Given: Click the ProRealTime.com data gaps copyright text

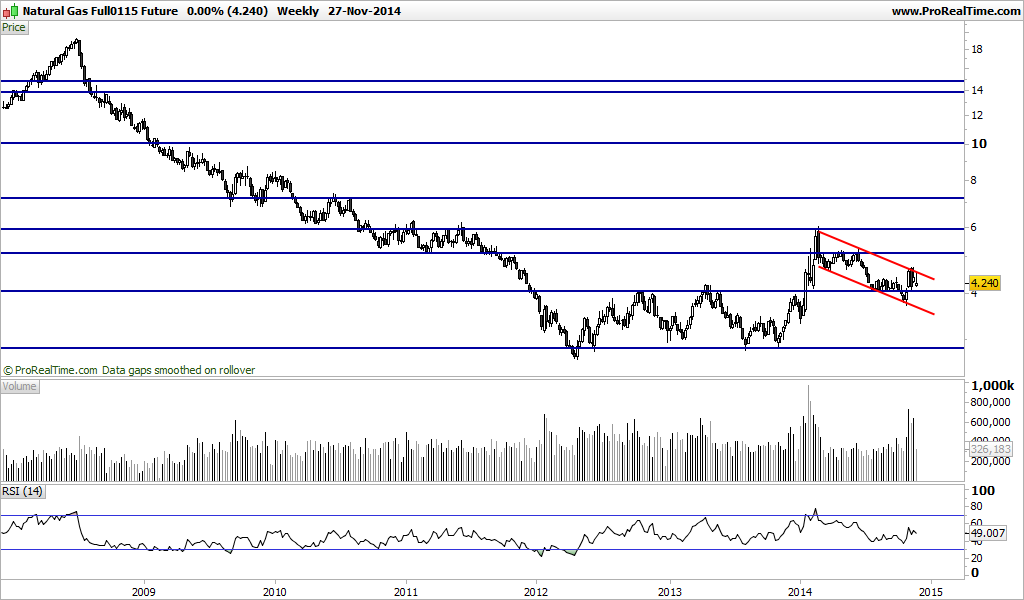Looking at the screenshot, I should tap(129, 370).
